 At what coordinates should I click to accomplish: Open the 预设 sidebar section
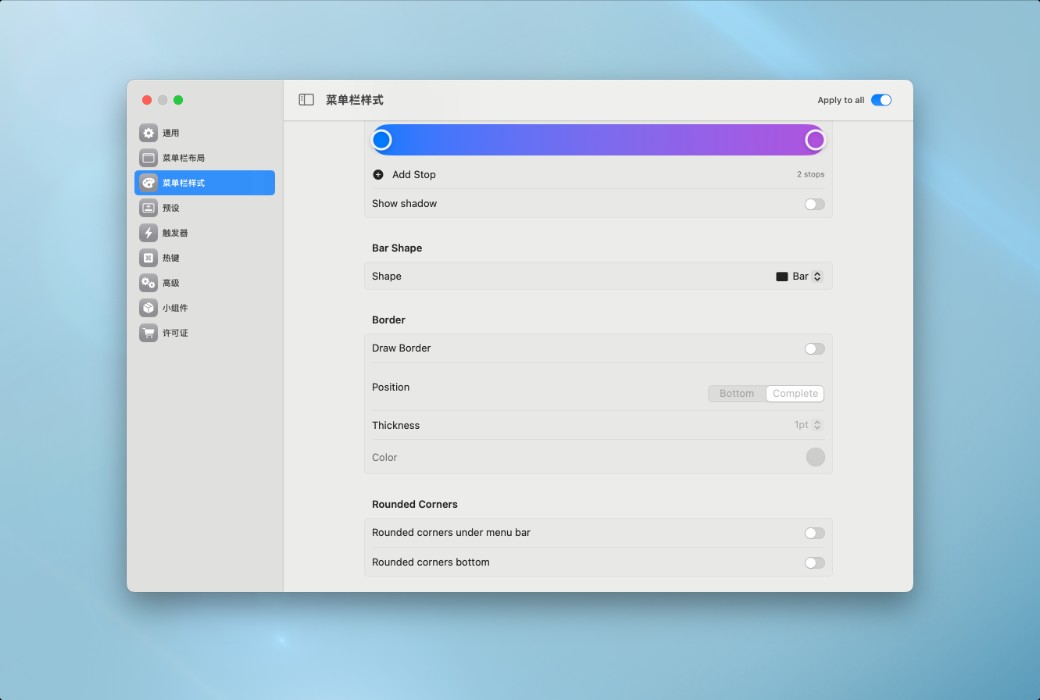click(204, 208)
